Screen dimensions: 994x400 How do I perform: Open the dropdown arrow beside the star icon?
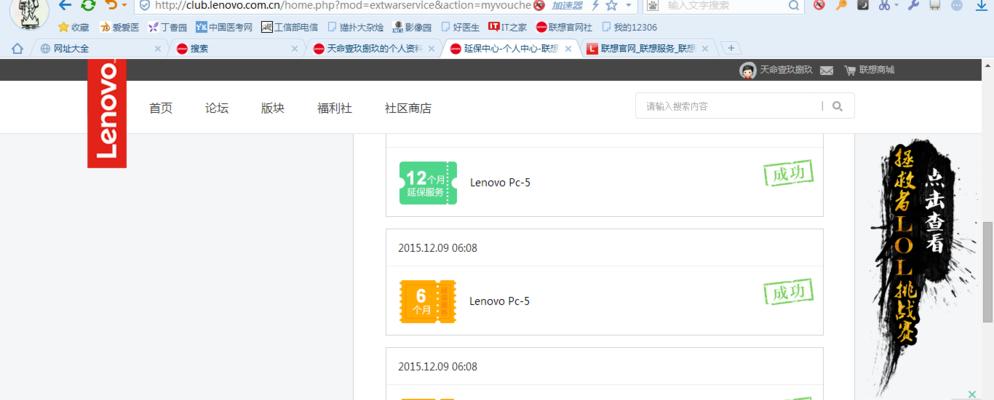click(629, 5)
